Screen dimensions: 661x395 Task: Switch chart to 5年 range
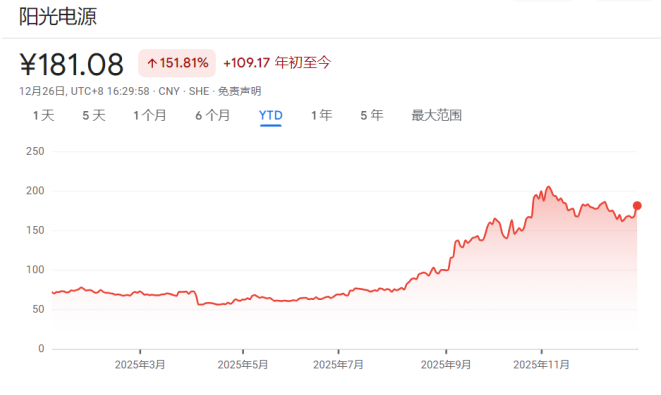(372, 115)
